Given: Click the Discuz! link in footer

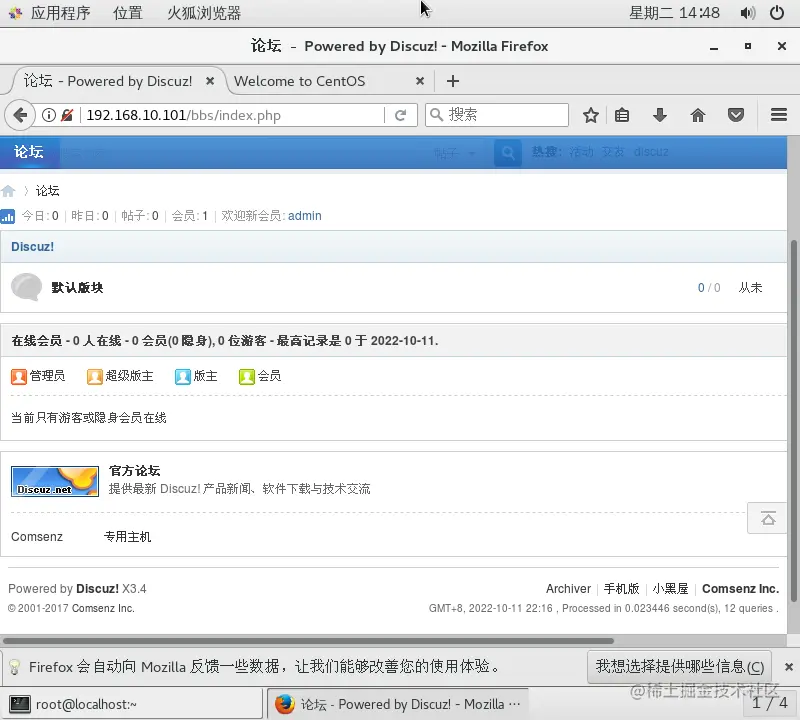Looking at the screenshot, I should click(x=97, y=589).
